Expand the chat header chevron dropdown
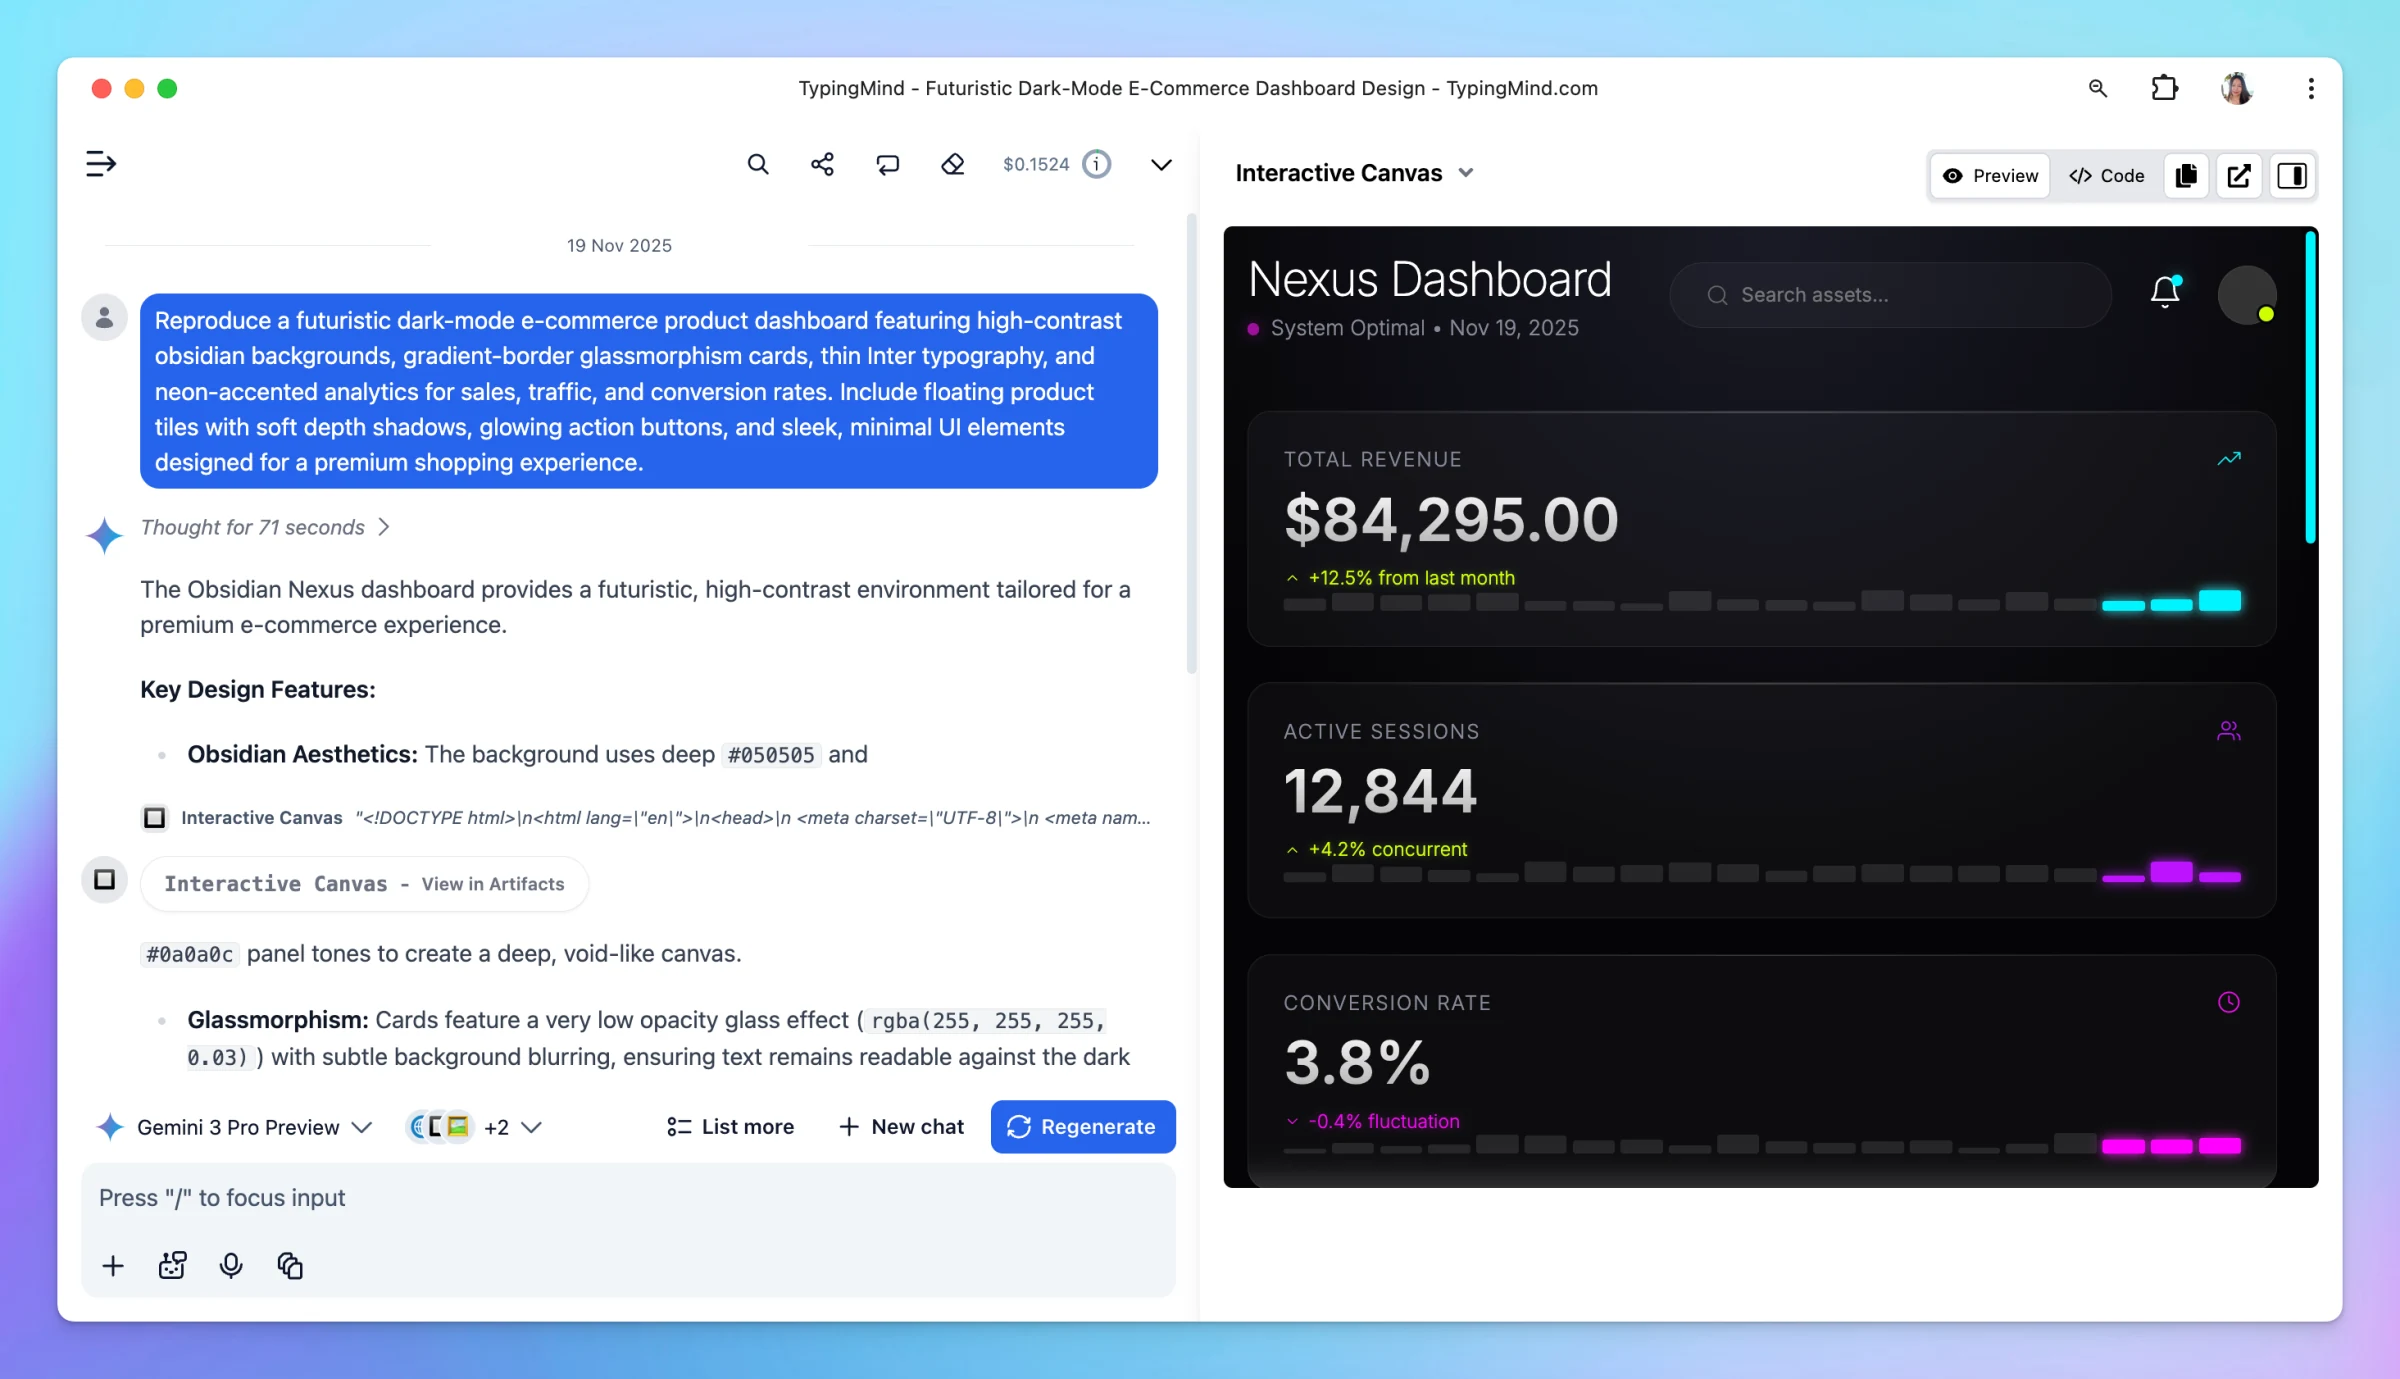 [x=1161, y=164]
